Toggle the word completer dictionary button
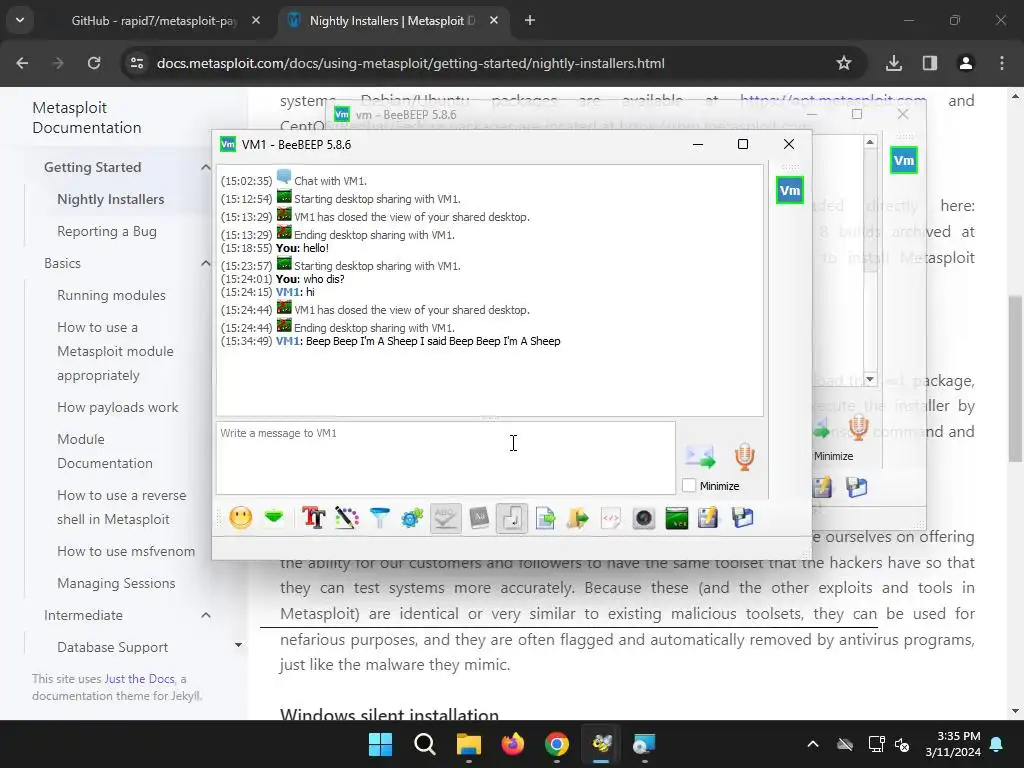Screen dimensions: 1024x768 pos(479,519)
